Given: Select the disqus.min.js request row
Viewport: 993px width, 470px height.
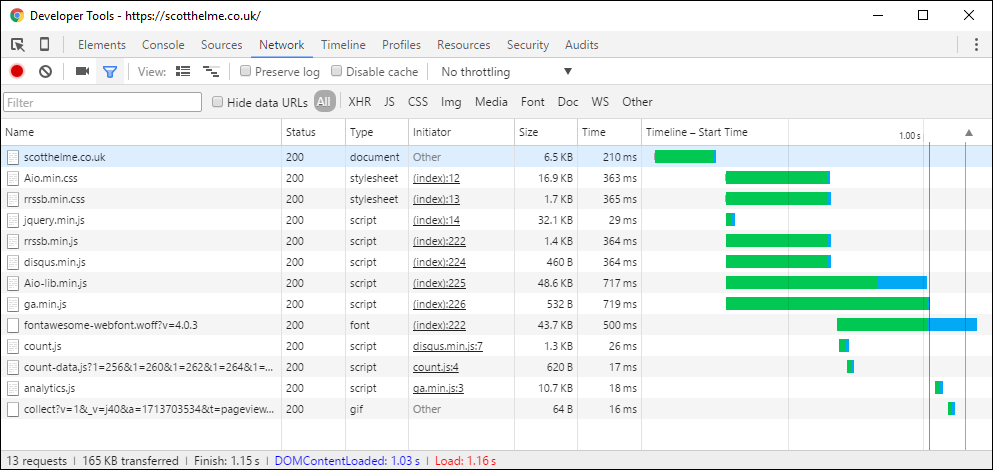Looking at the screenshot, I should pos(496,262).
